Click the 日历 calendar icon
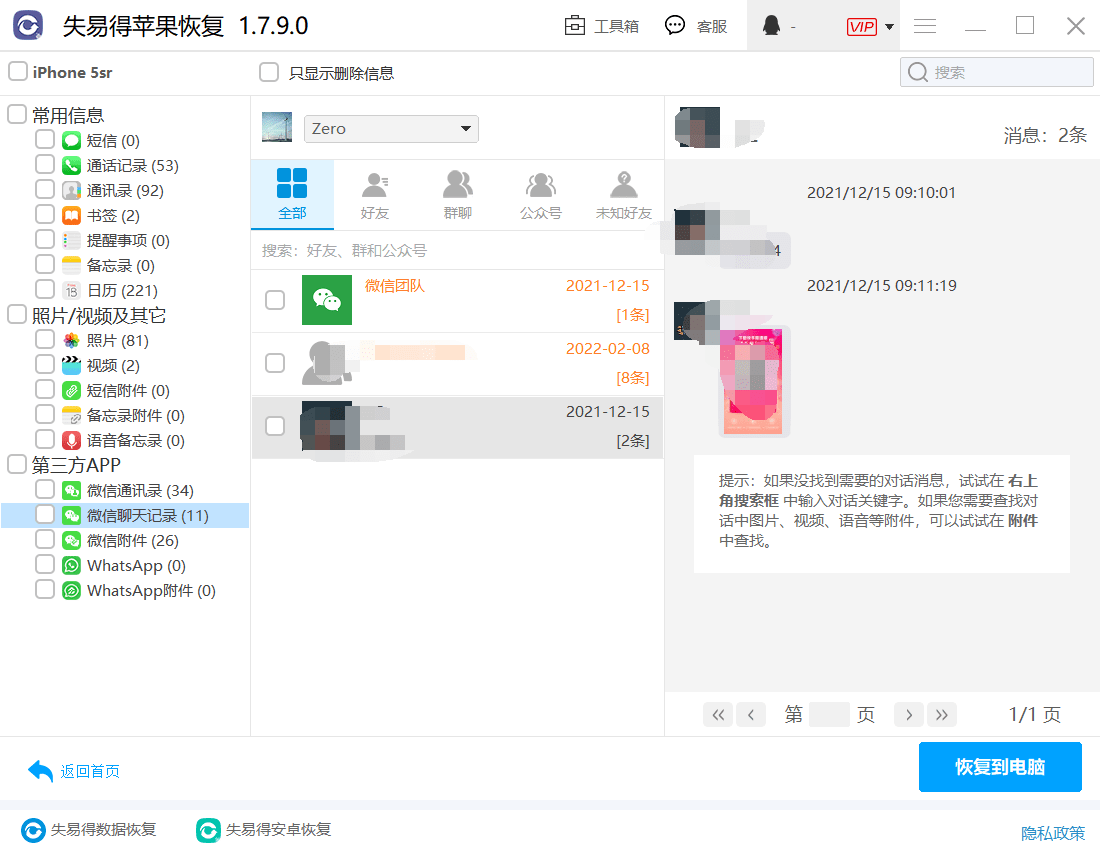This screenshot has height=850, width=1100. 72,290
